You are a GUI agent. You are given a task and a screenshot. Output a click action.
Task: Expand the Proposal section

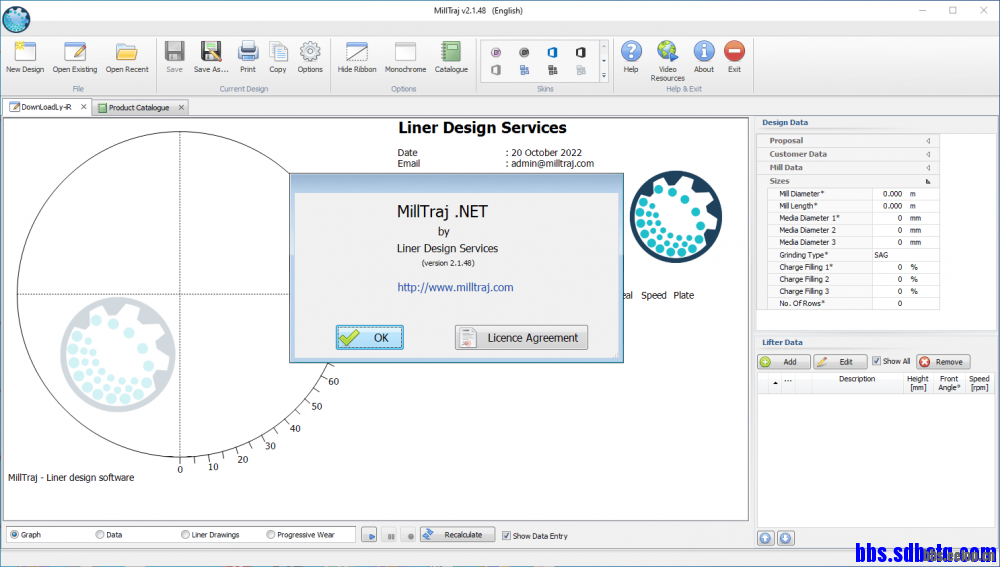928,141
